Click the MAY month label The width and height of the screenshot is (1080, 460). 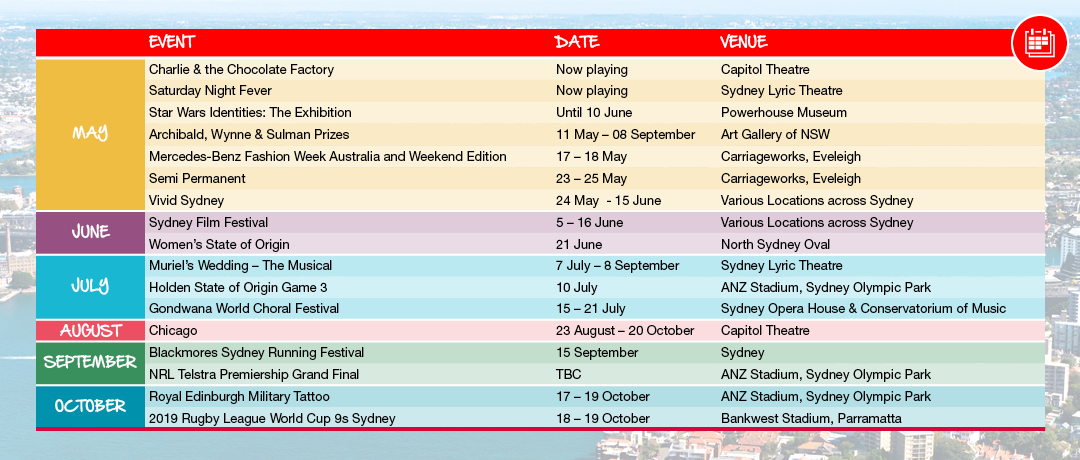(x=90, y=133)
